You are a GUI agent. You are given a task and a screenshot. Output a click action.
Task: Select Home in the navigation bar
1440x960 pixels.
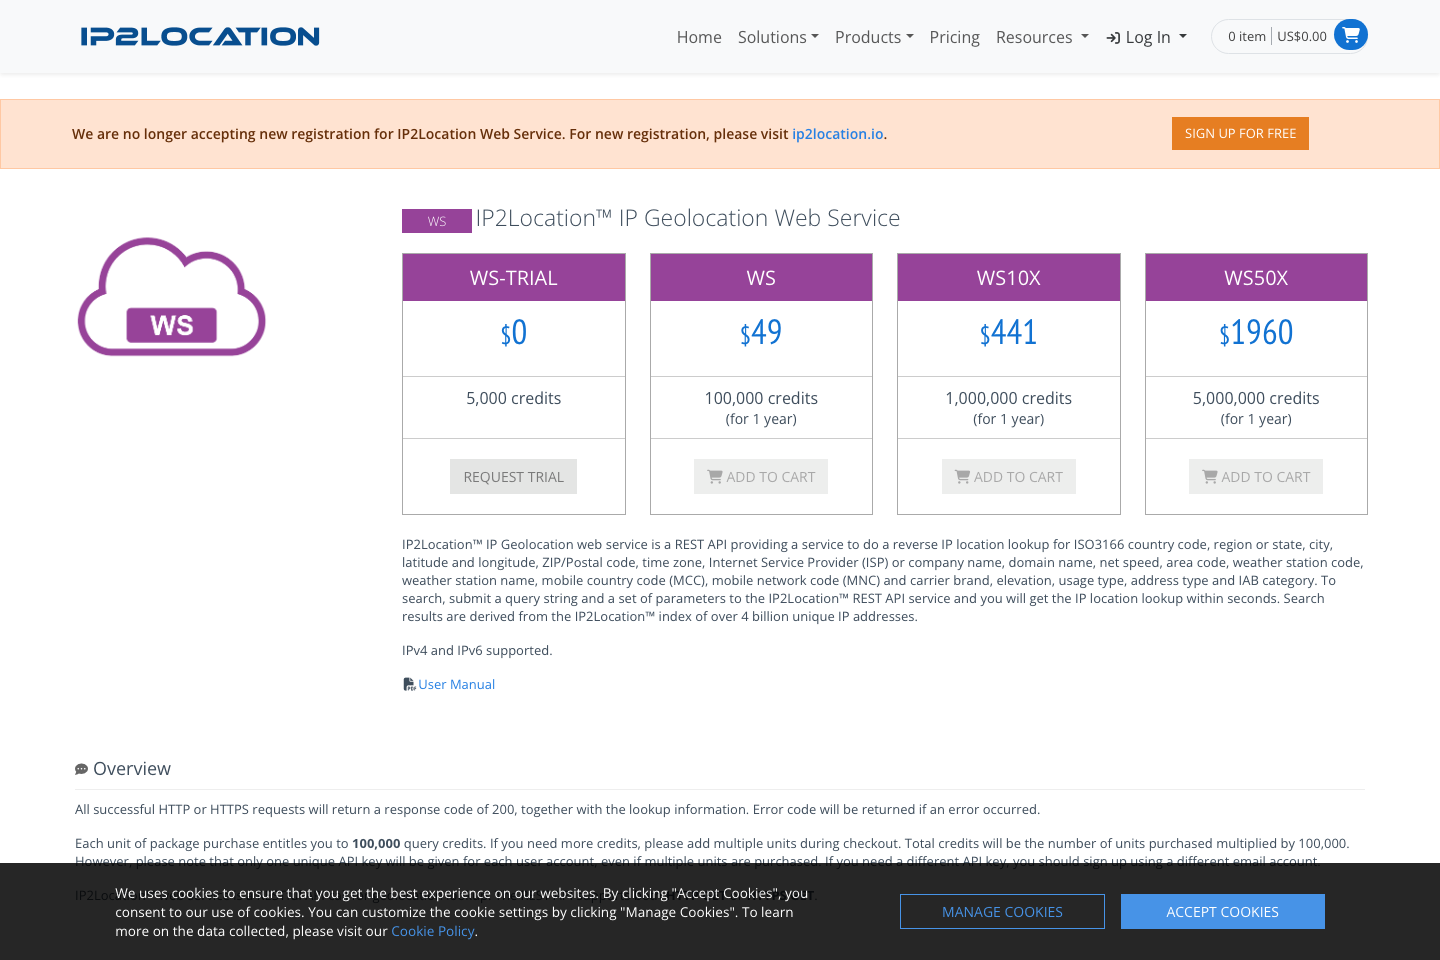click(x=698, y=37)
